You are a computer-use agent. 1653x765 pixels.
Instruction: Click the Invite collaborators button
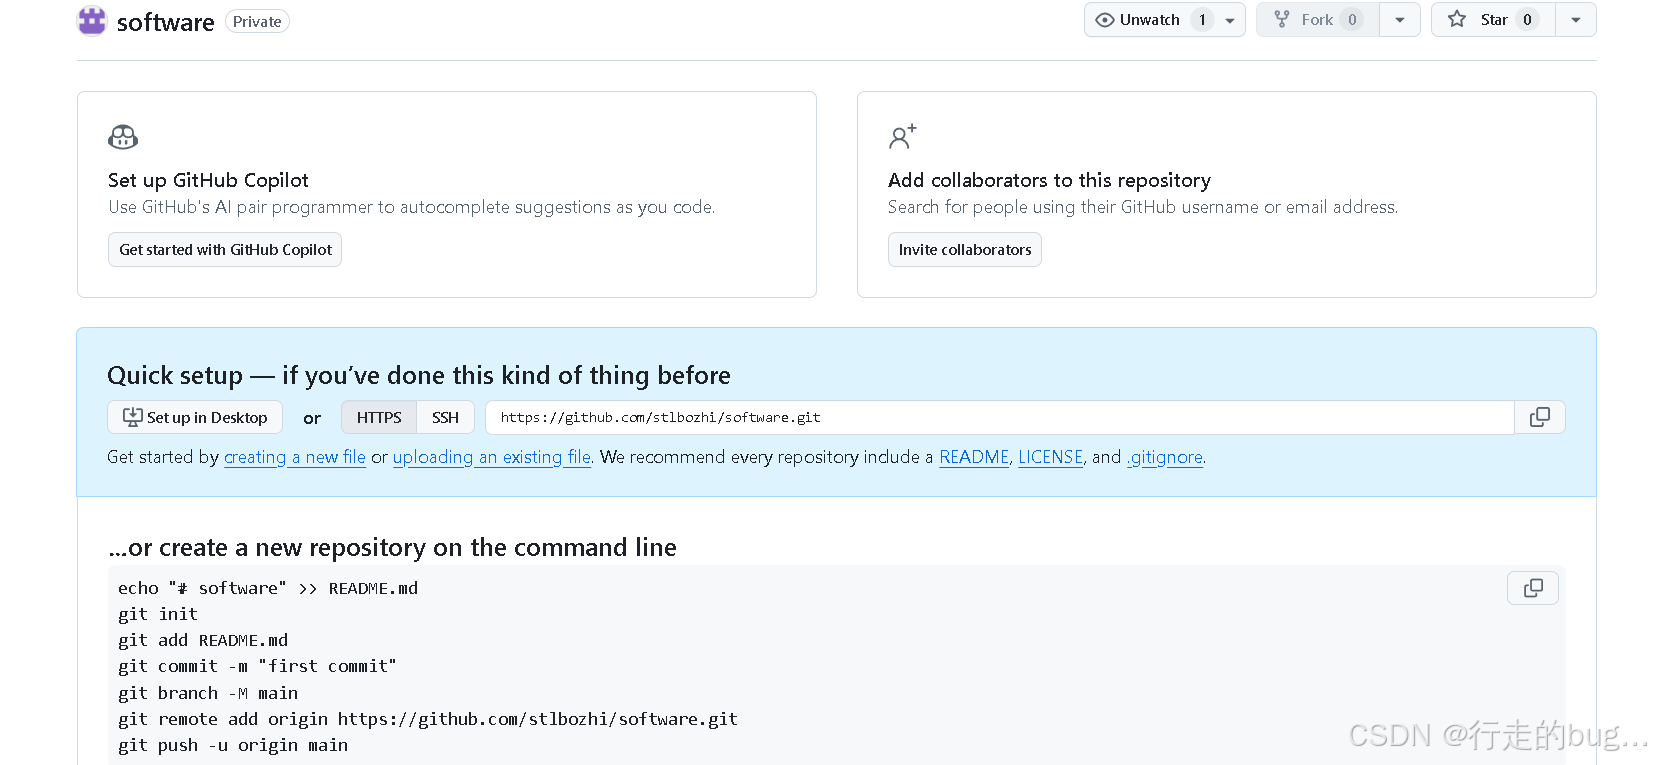coord(965,250)
